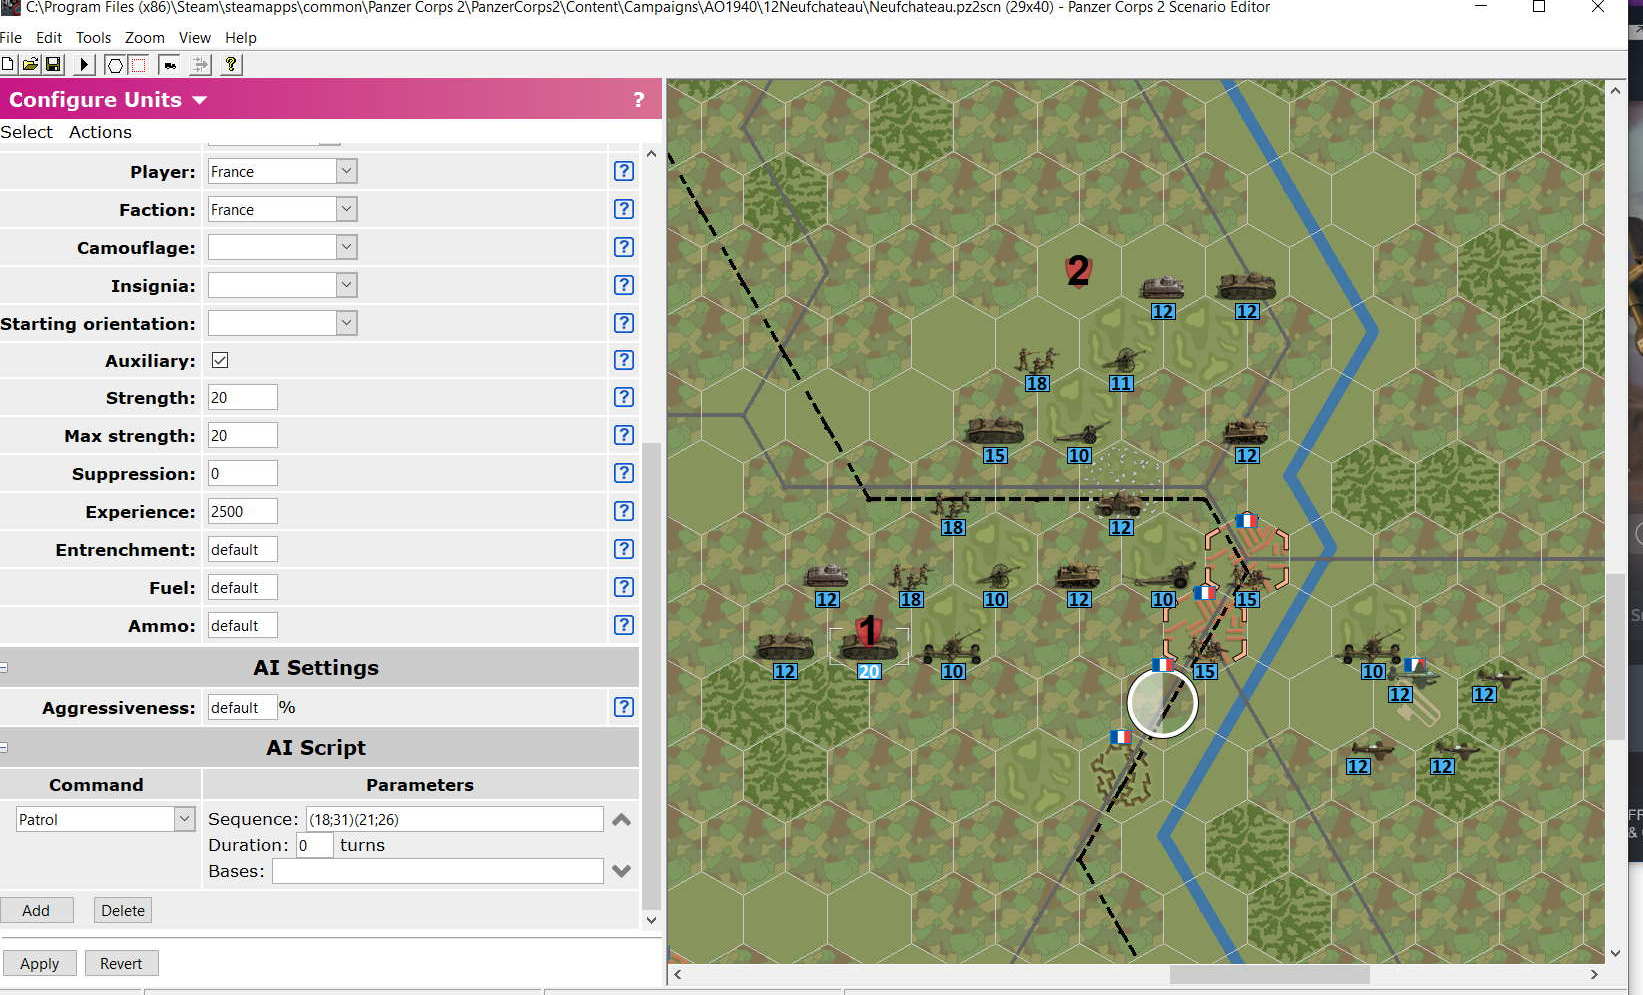The width and height of the screenshot is (1643, 995).
Task: Open the Insignia dropdown
Action: pyautogui.click(x=346, y=285)
